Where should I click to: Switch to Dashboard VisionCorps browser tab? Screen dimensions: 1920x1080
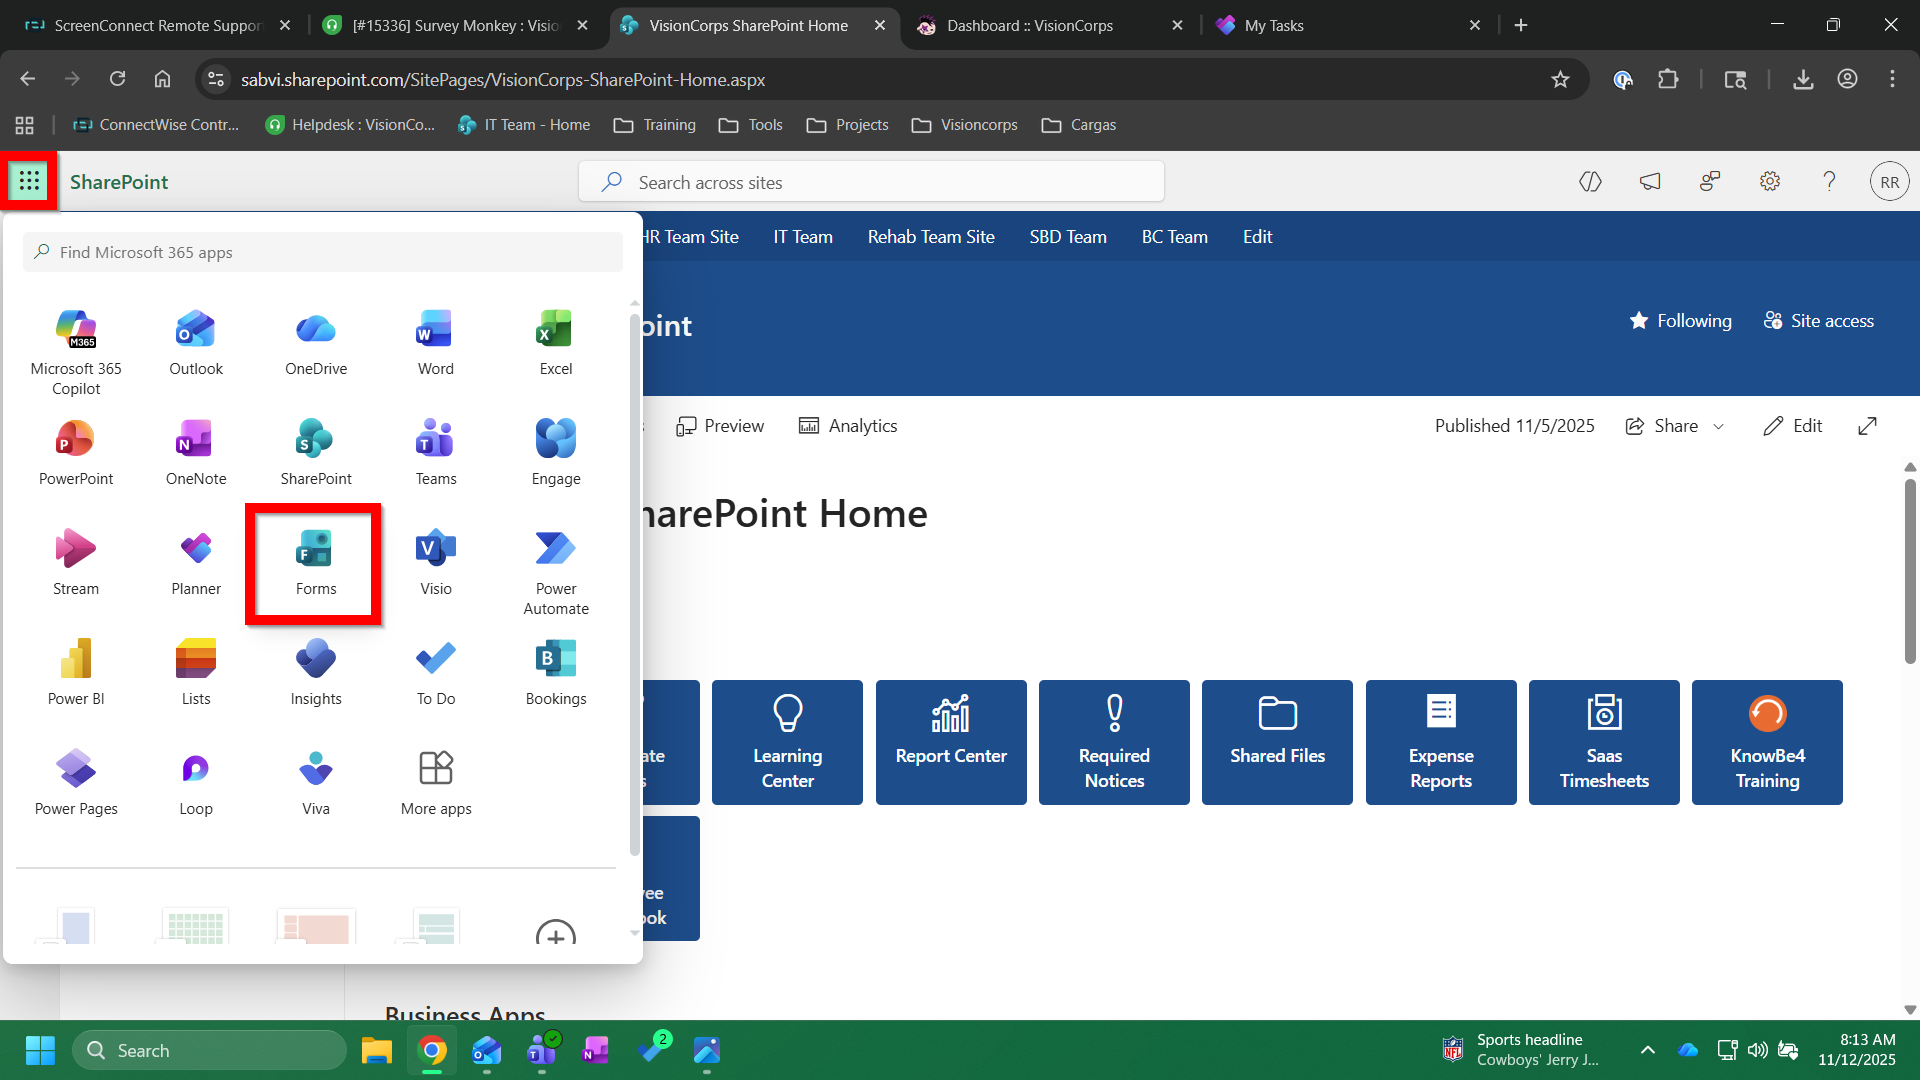point(1029,26)
